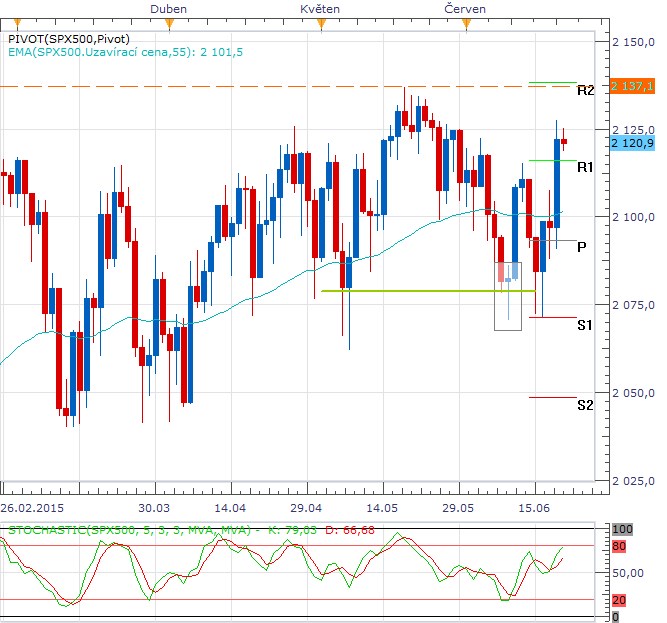667x623 pixels.
Task: Click the green horizontal support line
Action: pyautogui.click(x=428, y=291)
